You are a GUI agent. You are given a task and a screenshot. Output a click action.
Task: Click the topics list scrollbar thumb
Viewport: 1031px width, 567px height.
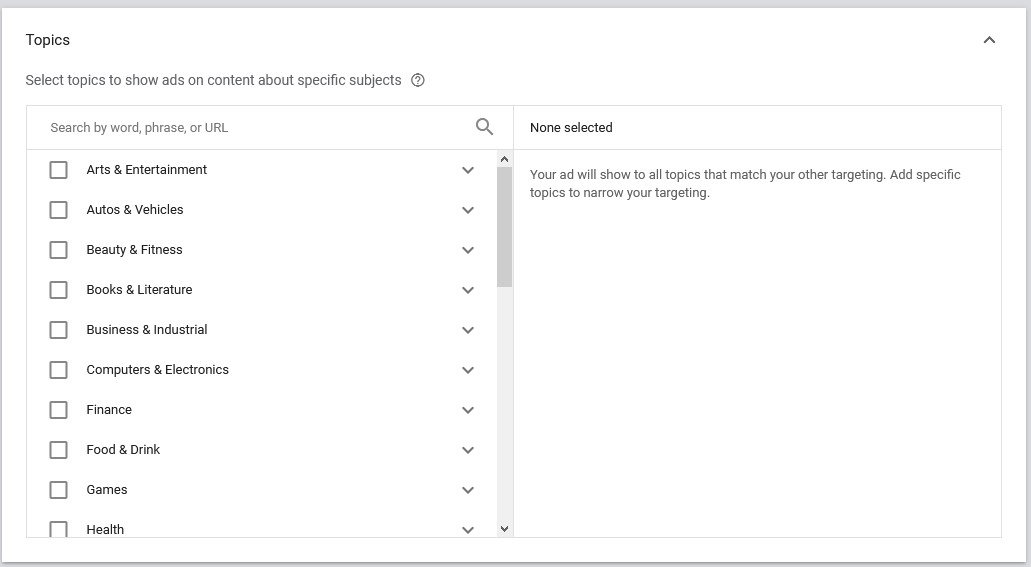pos(504,226)
